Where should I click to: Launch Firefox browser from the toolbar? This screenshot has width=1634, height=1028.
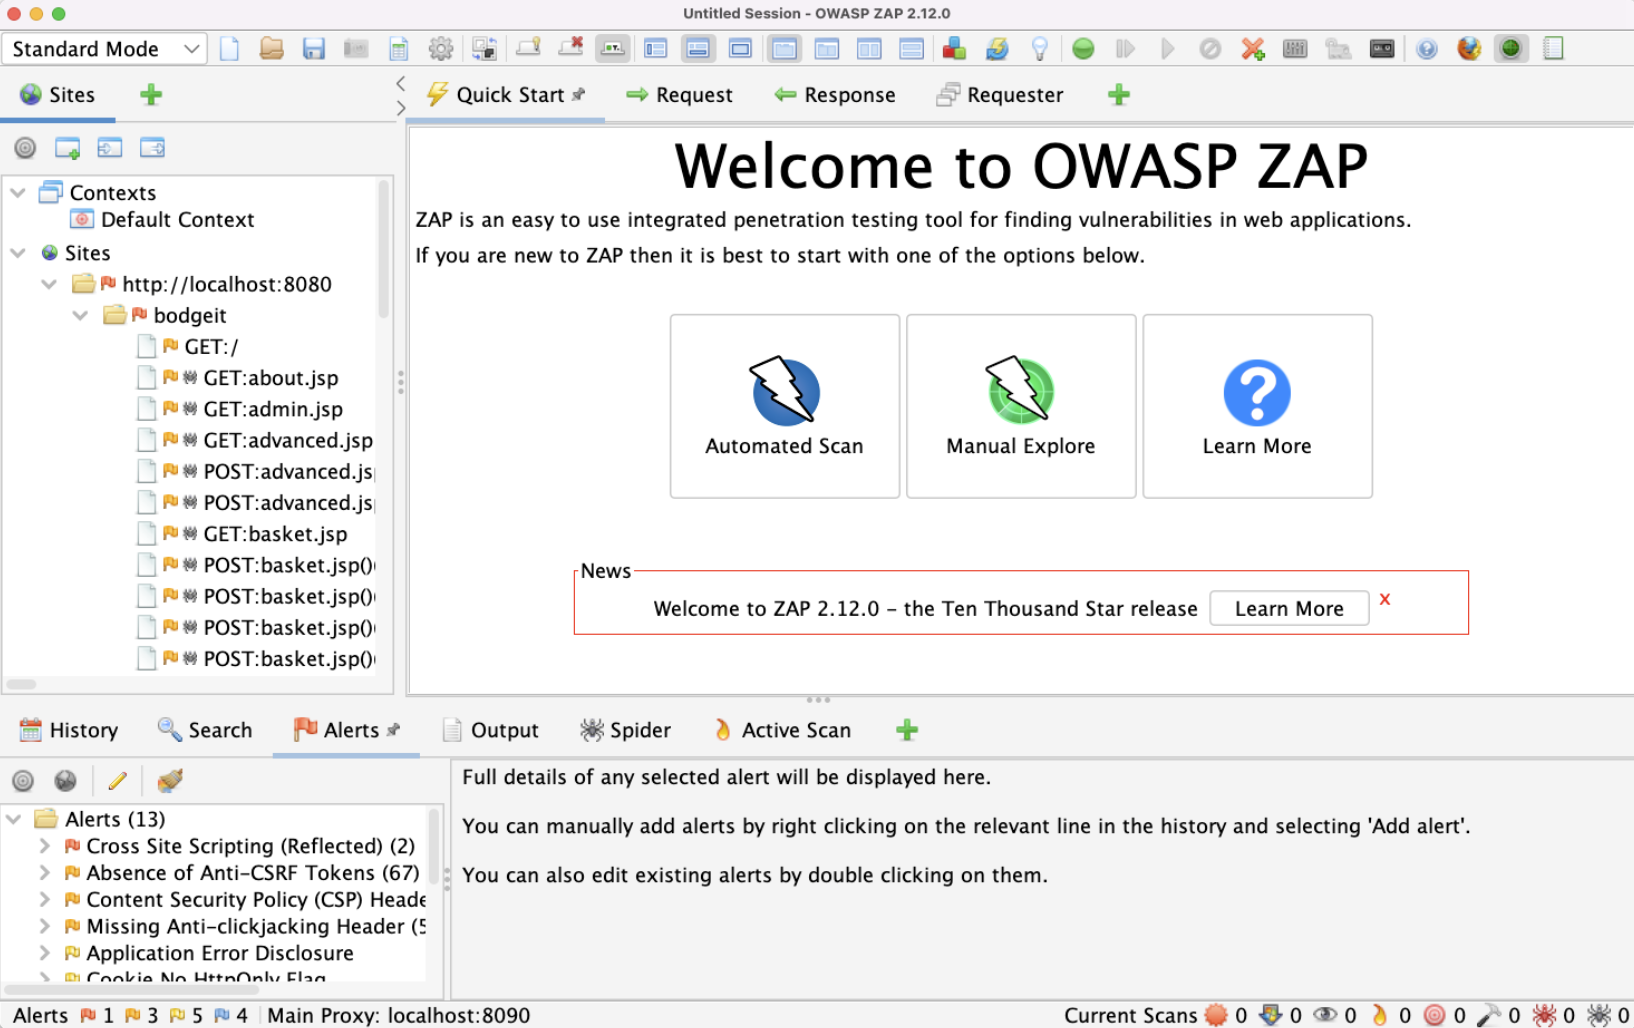pos(1469,48)
